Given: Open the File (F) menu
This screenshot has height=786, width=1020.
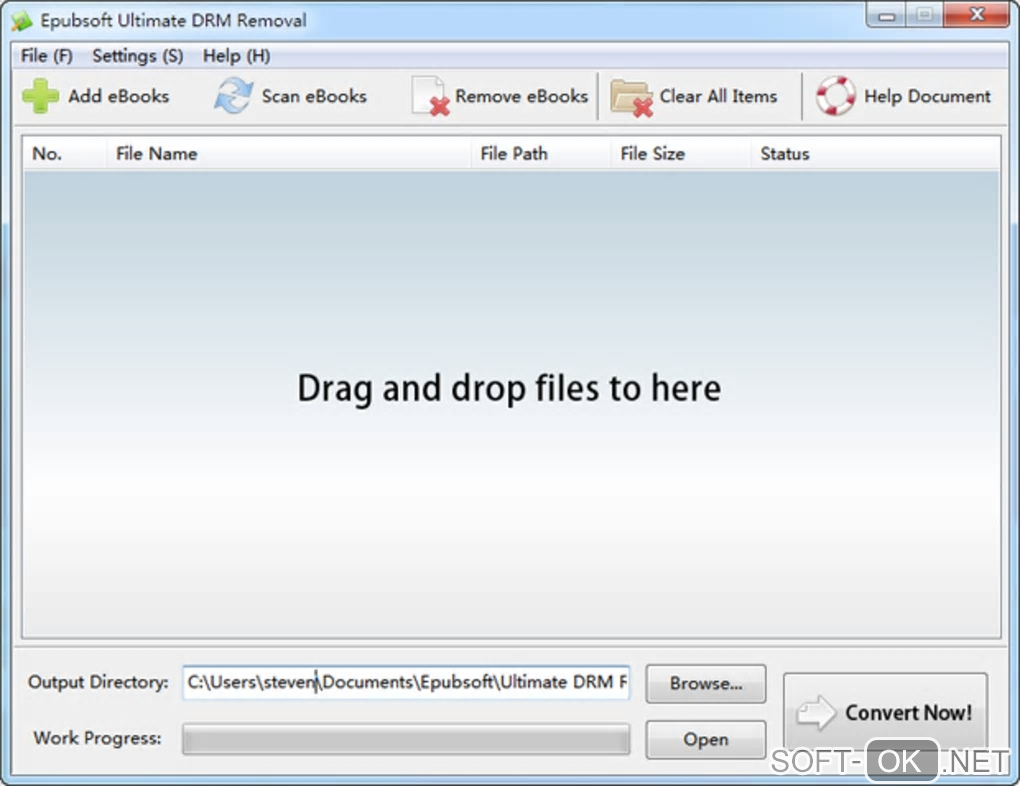Looking at the screenshot, I should coord(46,56).
